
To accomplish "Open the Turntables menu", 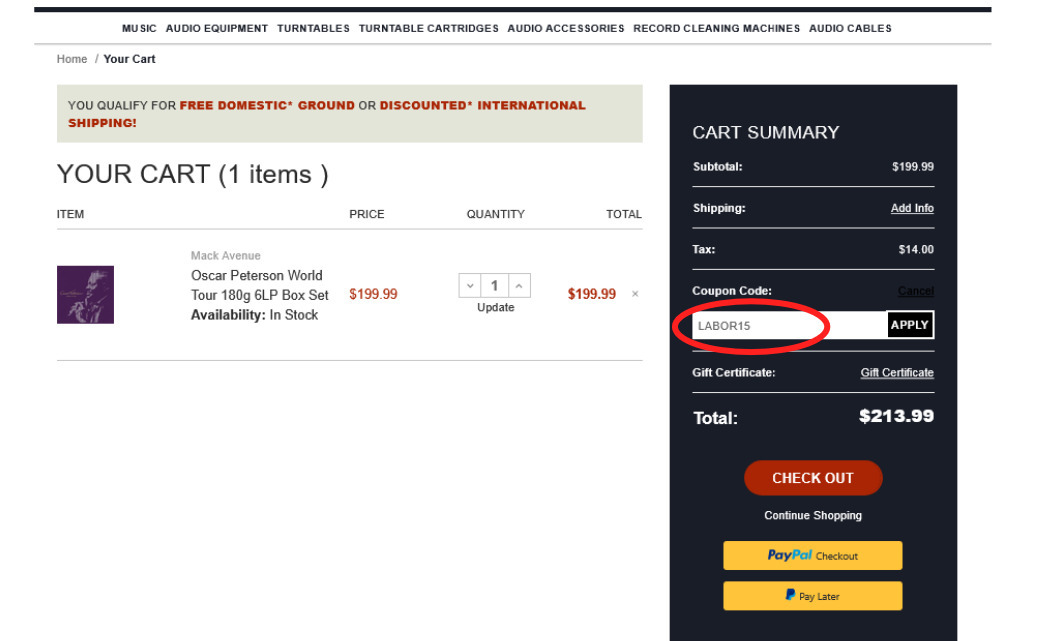I will pos(313,28).
